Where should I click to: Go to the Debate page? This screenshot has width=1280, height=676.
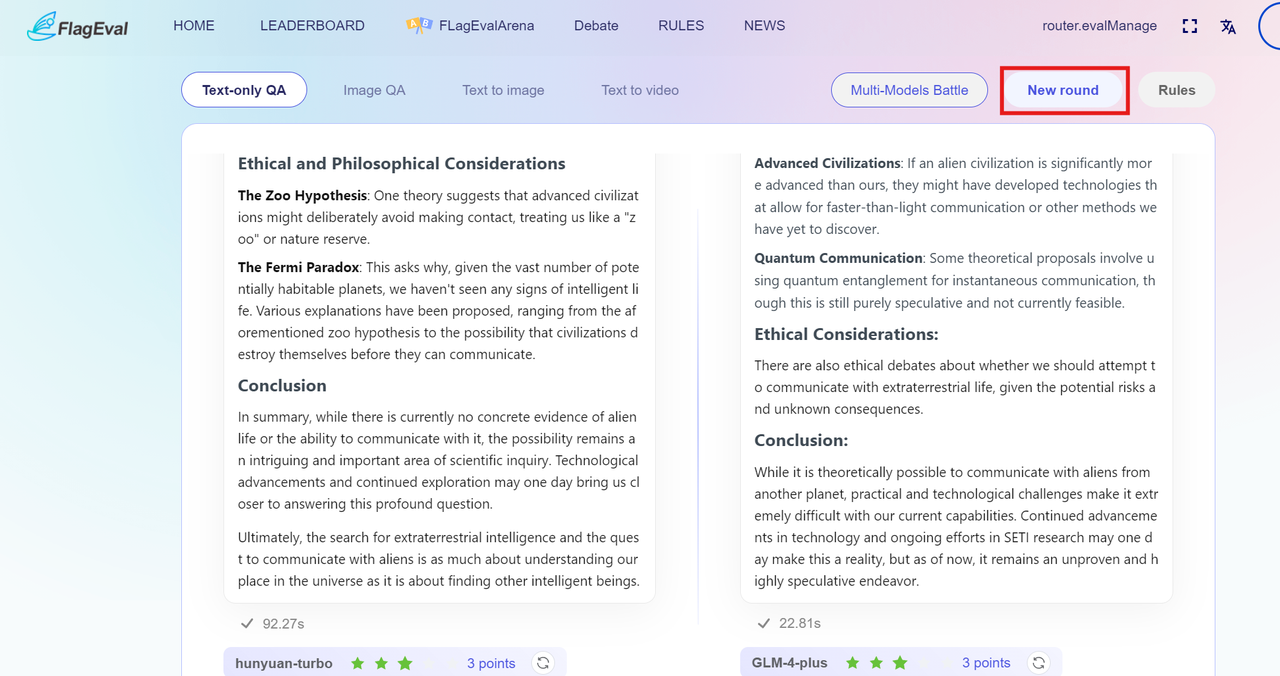[596, 26]
